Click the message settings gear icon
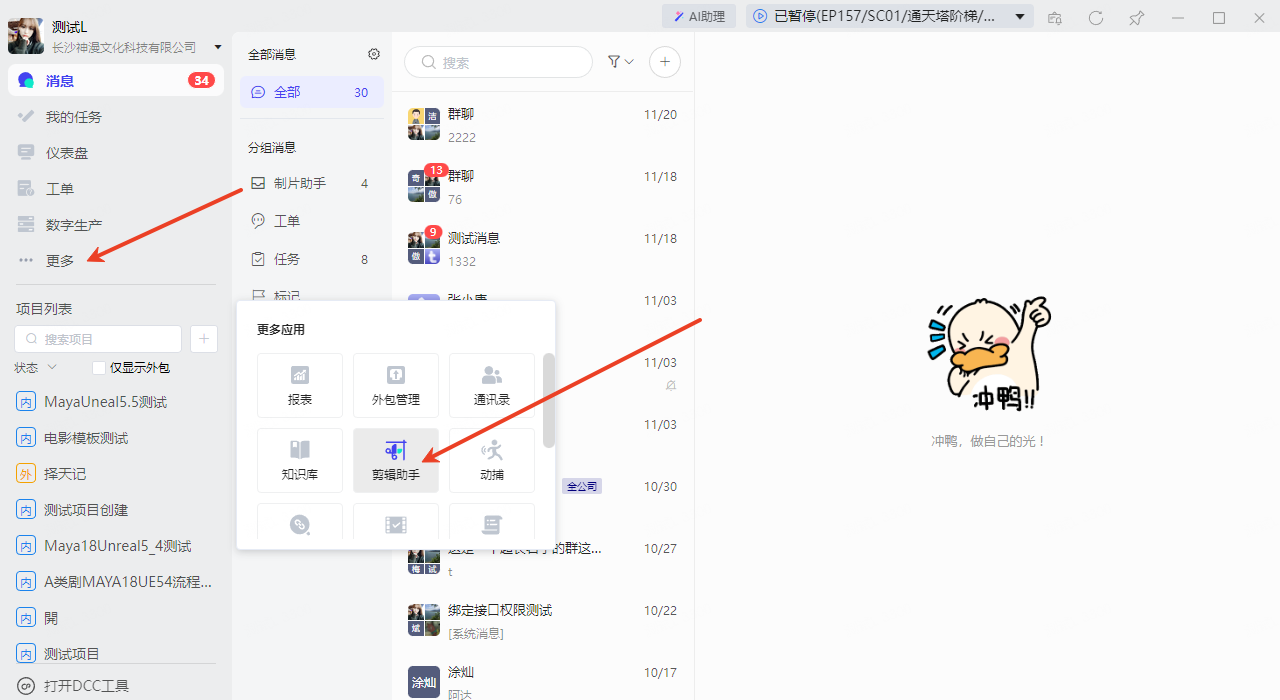 [374, 54]
